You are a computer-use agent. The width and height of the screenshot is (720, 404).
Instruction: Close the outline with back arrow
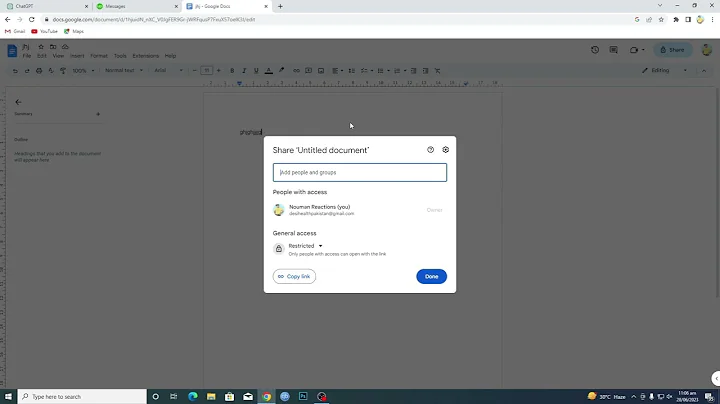pos(18,102)
